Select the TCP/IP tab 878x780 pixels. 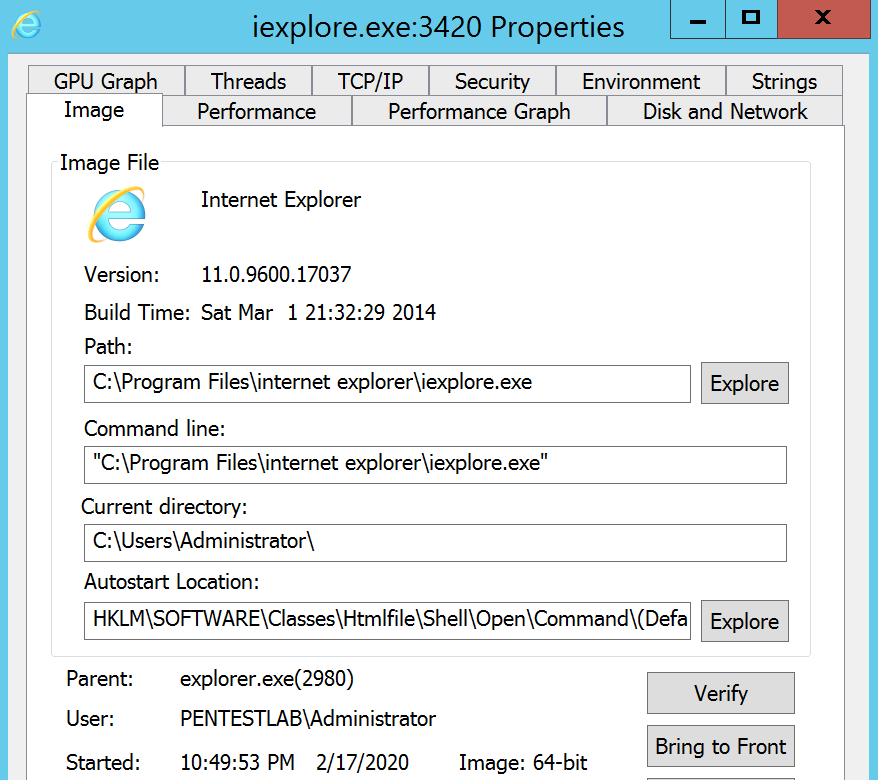point(370,82)
